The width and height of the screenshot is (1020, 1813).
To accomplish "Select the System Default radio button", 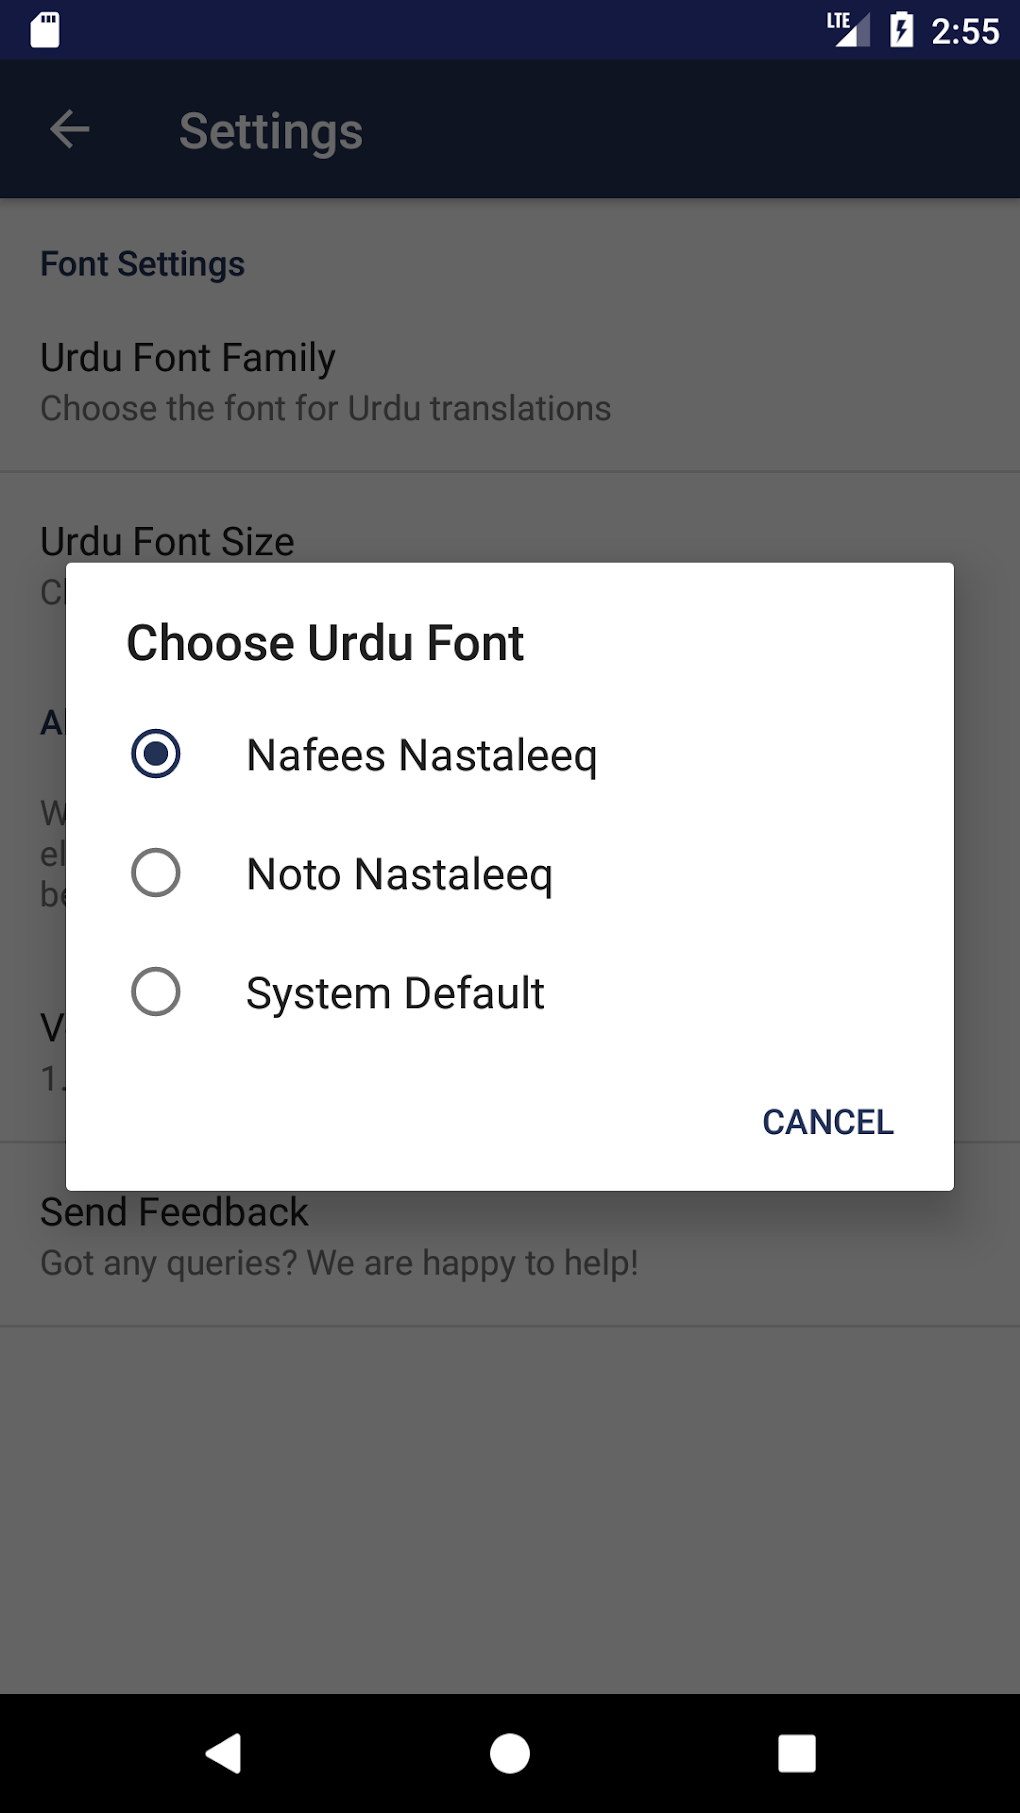I will coord(156,992).
